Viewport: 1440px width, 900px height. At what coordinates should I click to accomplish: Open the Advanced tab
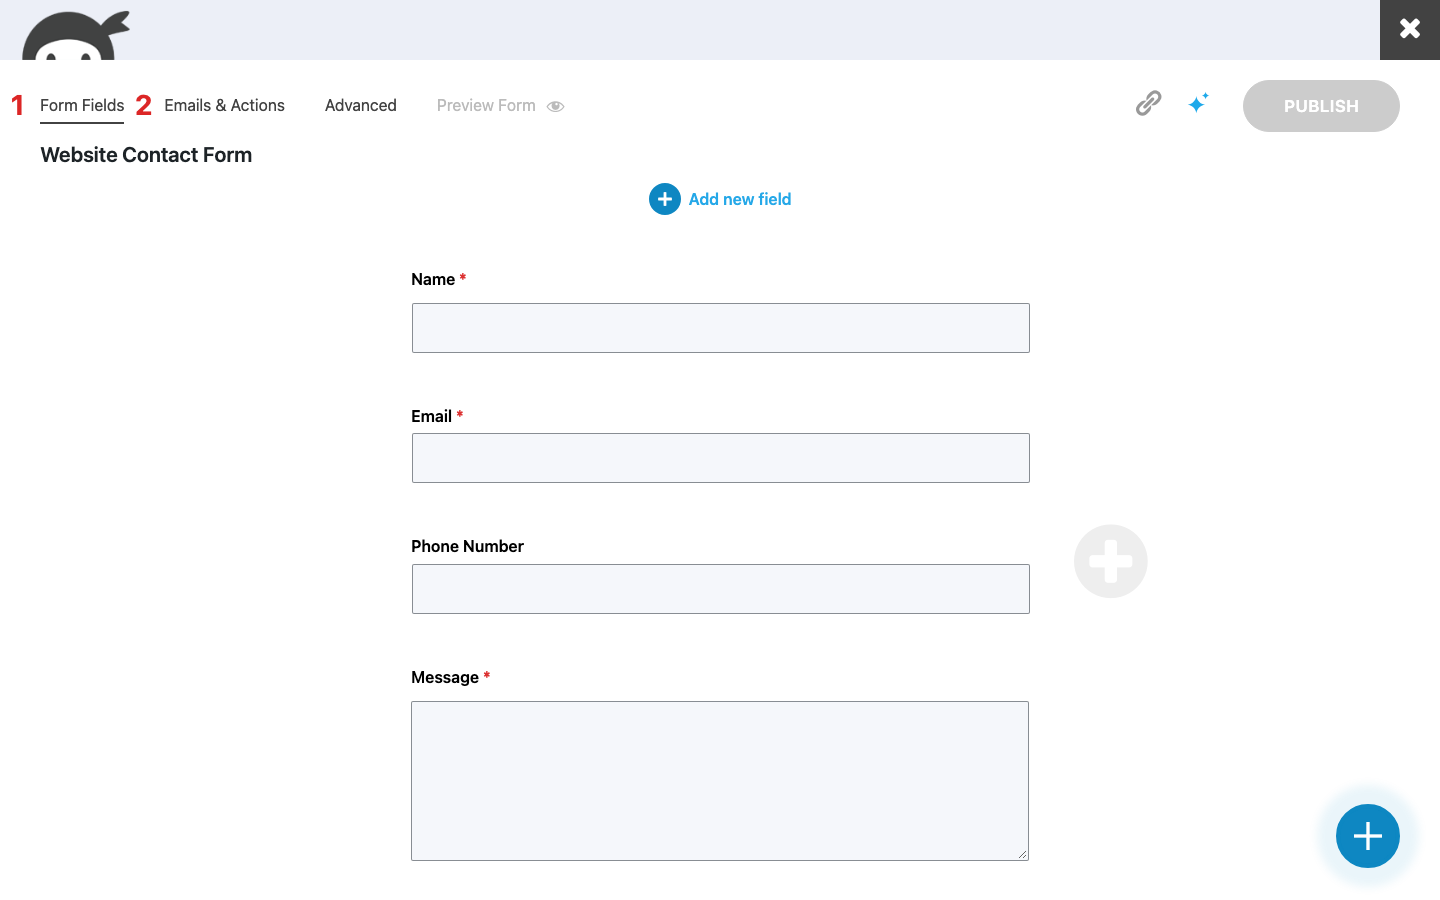360,106
